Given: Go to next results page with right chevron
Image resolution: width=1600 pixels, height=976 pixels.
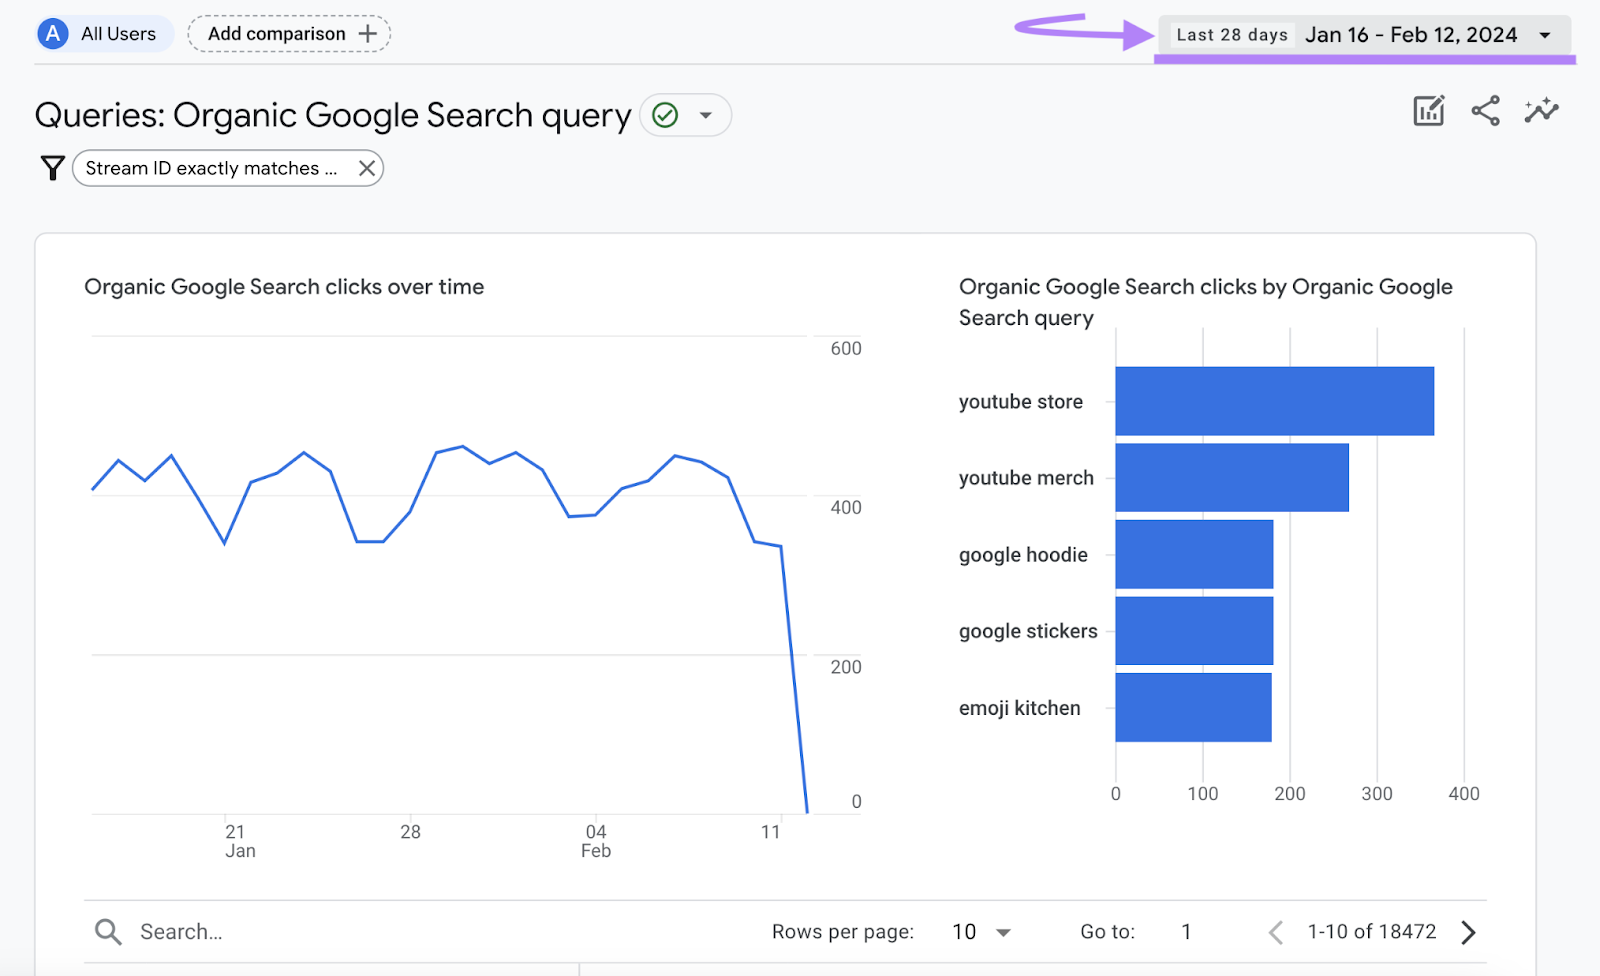Looking at the screenshot, I should pos(1468,931).
